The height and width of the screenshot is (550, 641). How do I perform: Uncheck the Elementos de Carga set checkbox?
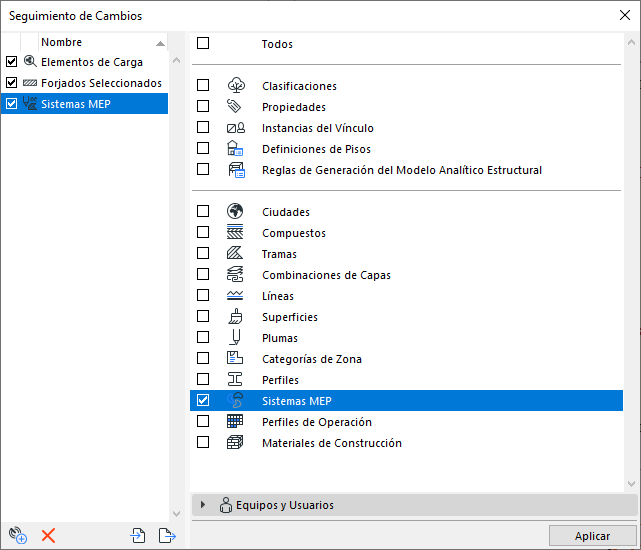pos(11,62)
